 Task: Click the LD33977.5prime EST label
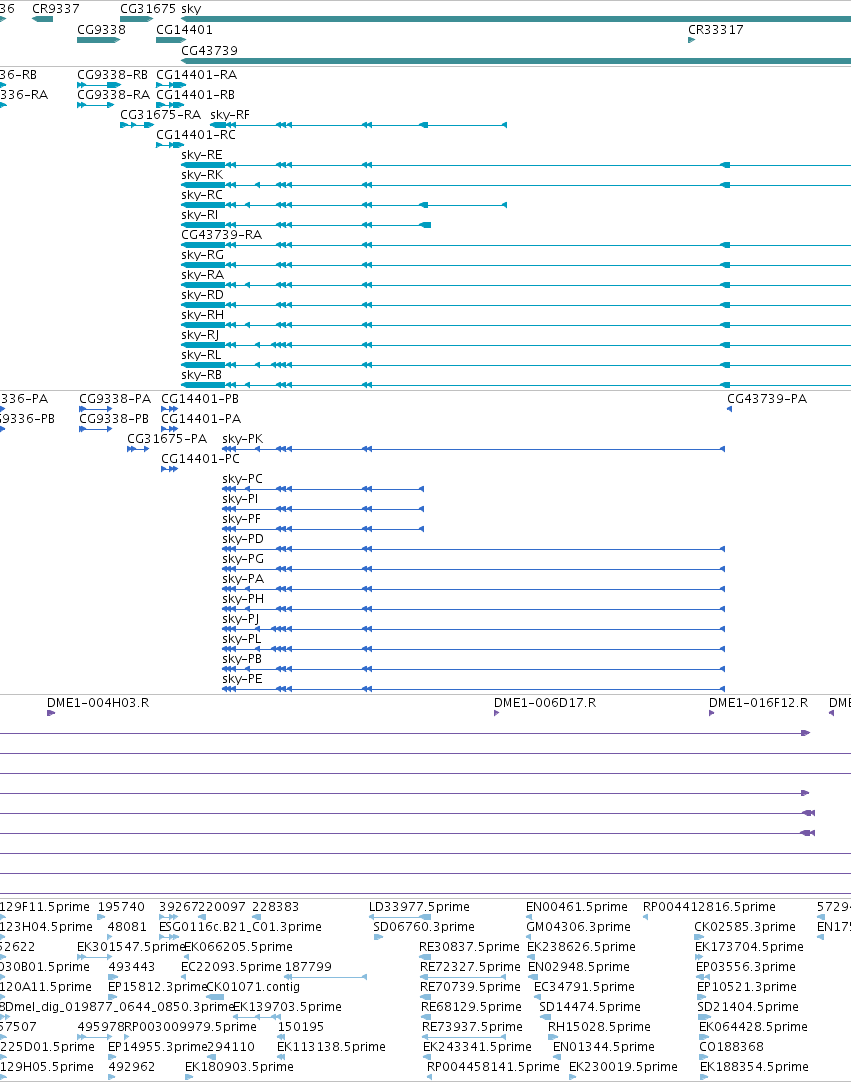click(x=419, y=906)
